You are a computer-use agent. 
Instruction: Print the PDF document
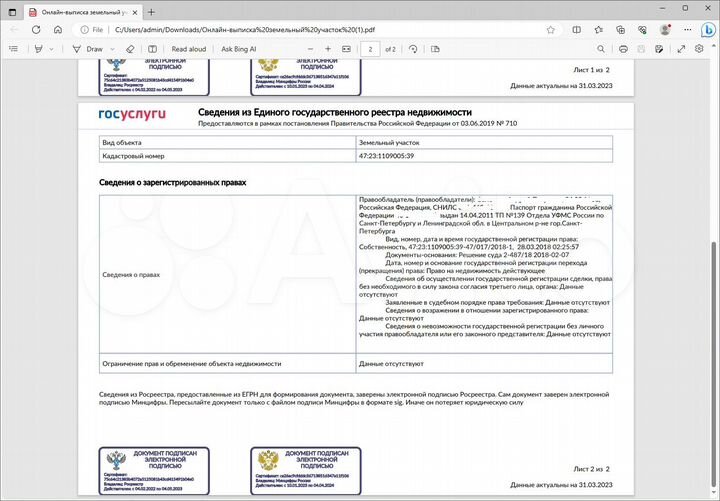coord(623,49)
